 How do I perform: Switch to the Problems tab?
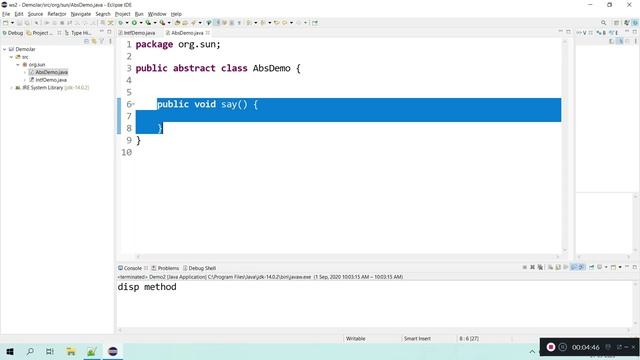[x=165, y=268]
